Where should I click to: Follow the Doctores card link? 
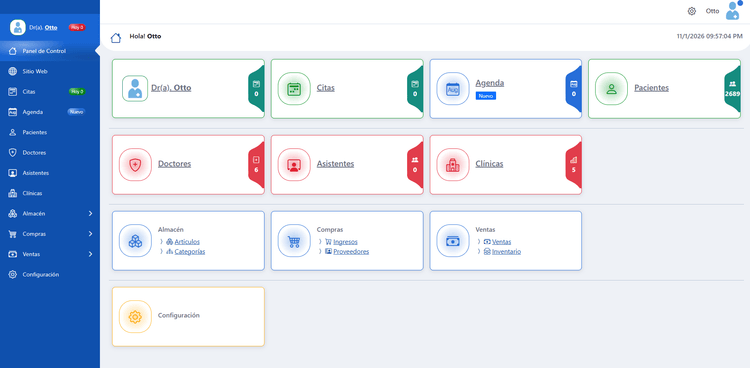pos(175,164)
